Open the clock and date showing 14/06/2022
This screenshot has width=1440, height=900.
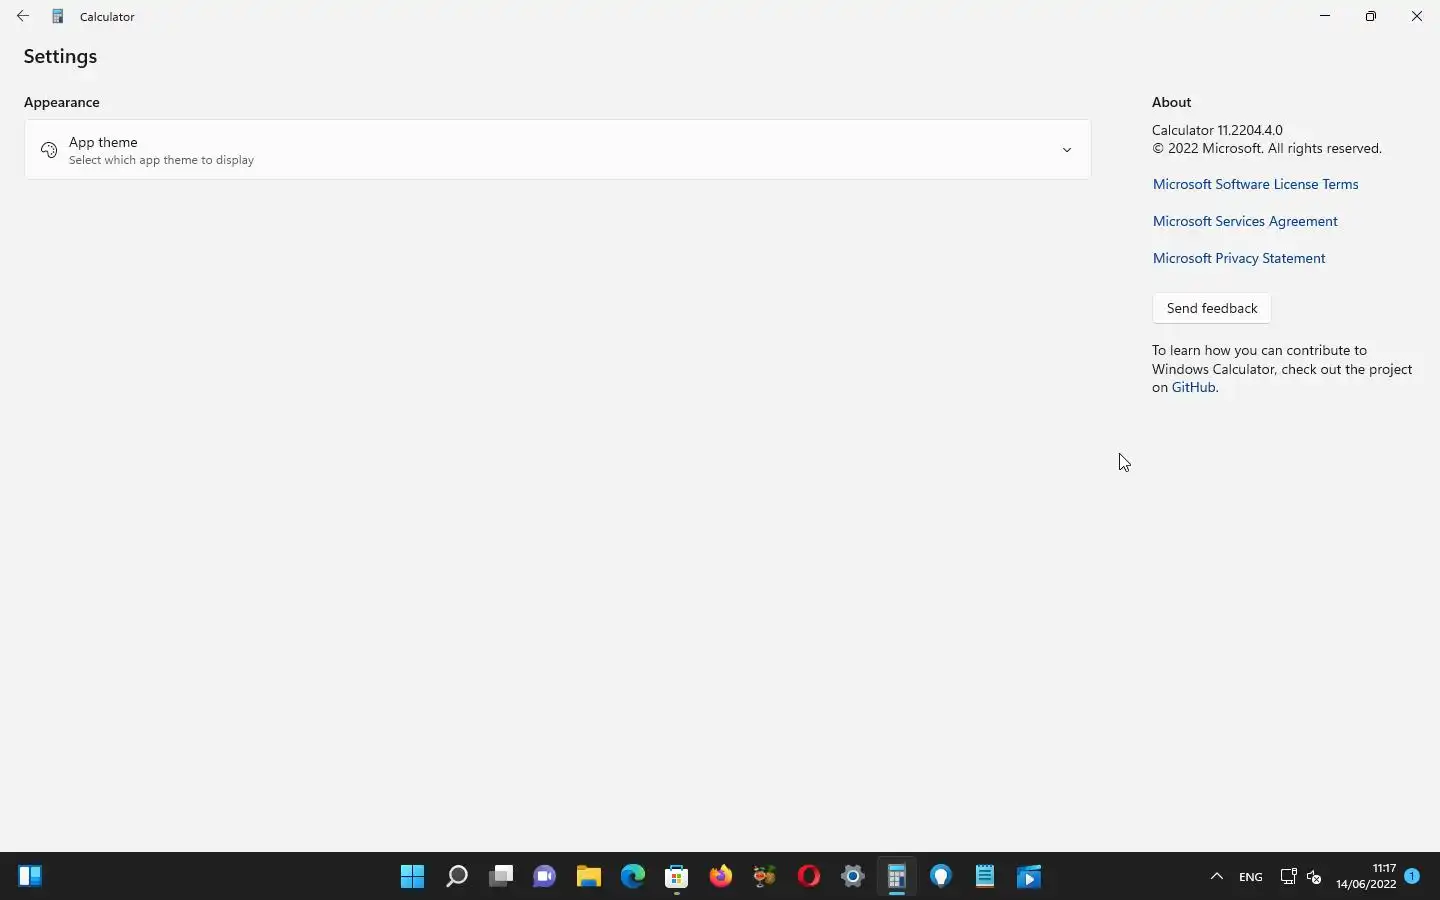[x=1366, y=876]
